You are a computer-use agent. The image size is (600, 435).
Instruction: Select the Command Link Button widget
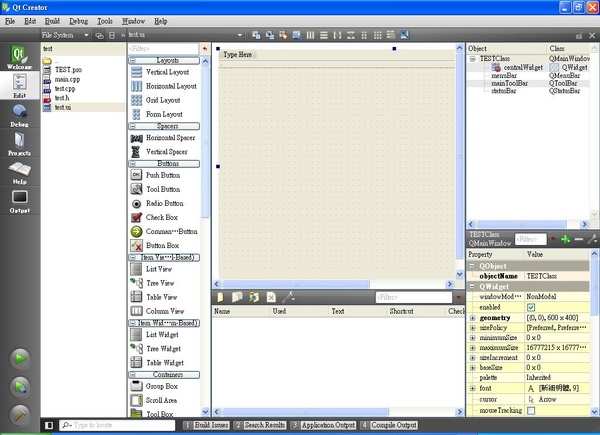point(164,231)
